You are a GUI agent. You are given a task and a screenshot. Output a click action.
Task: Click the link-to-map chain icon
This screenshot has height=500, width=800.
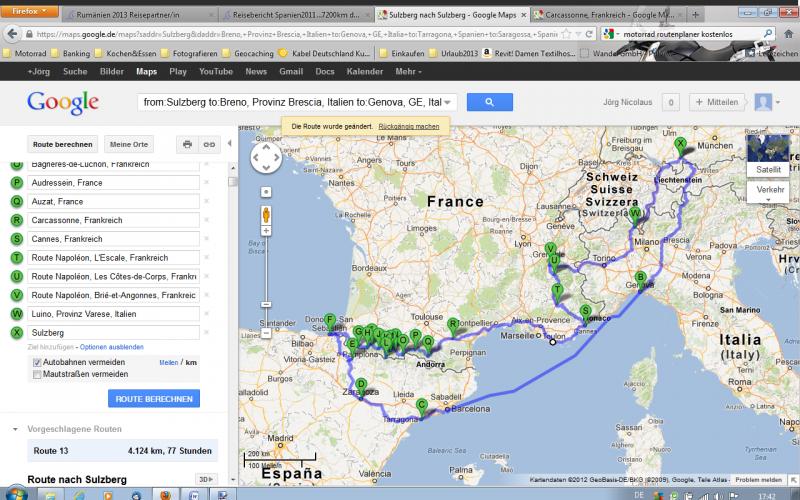(x=209, y=144)
